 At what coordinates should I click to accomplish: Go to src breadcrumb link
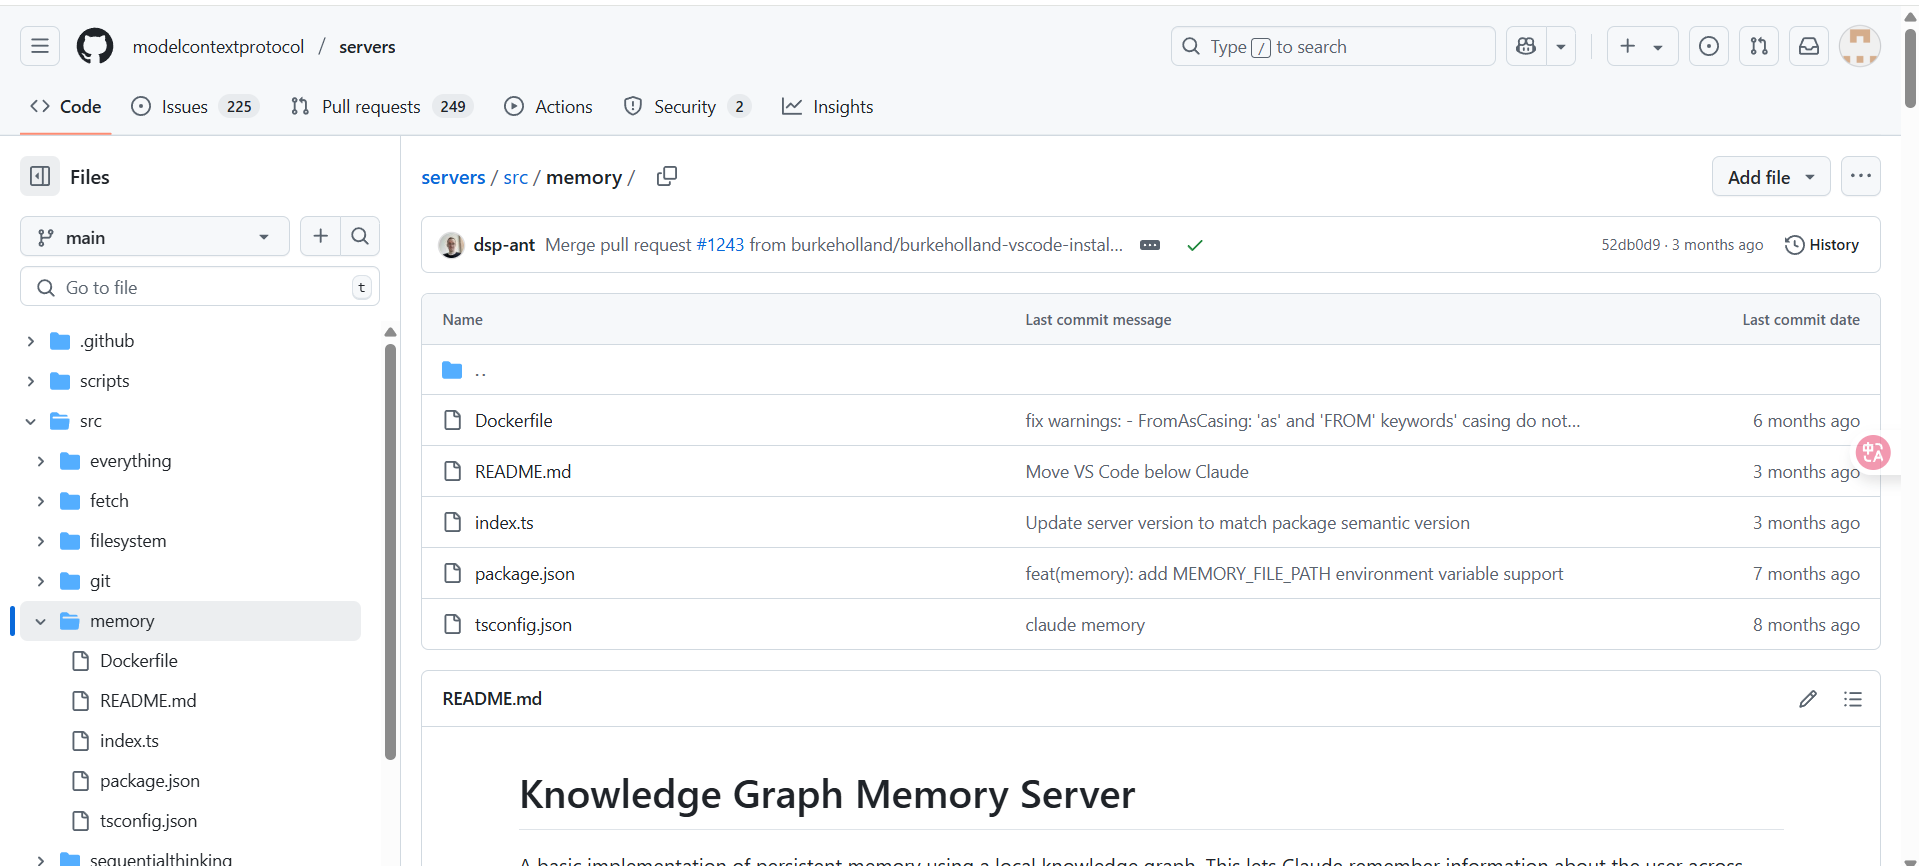pos(515,177)
